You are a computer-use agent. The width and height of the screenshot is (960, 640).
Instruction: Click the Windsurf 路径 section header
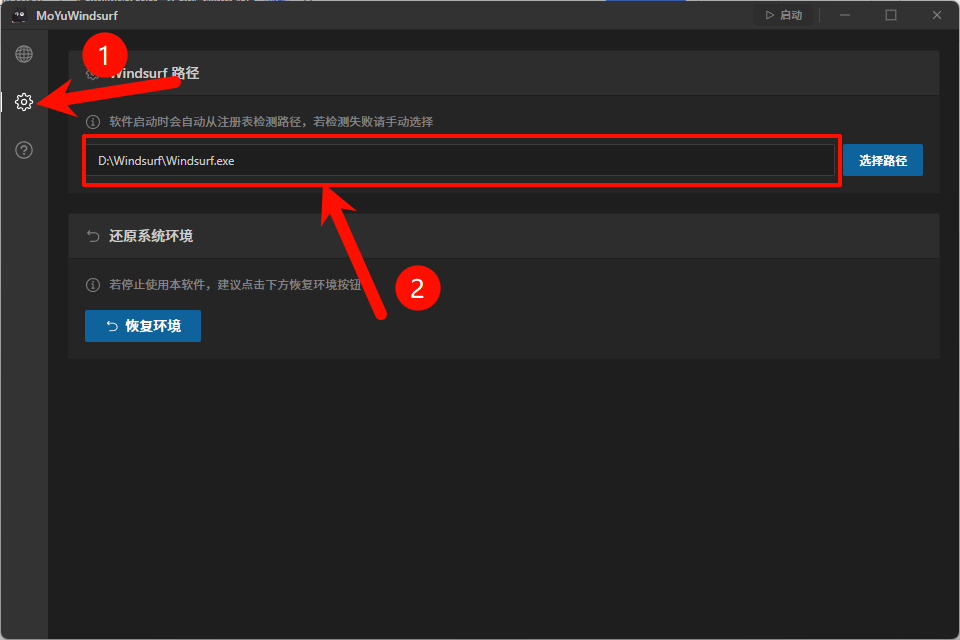tap(154, 73)
